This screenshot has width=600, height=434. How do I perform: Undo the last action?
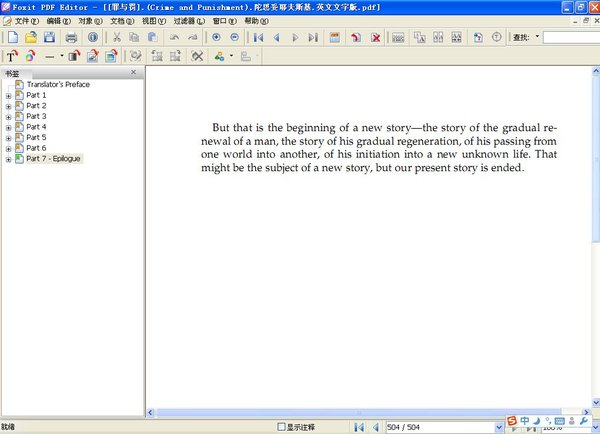[x=174, y=37]
